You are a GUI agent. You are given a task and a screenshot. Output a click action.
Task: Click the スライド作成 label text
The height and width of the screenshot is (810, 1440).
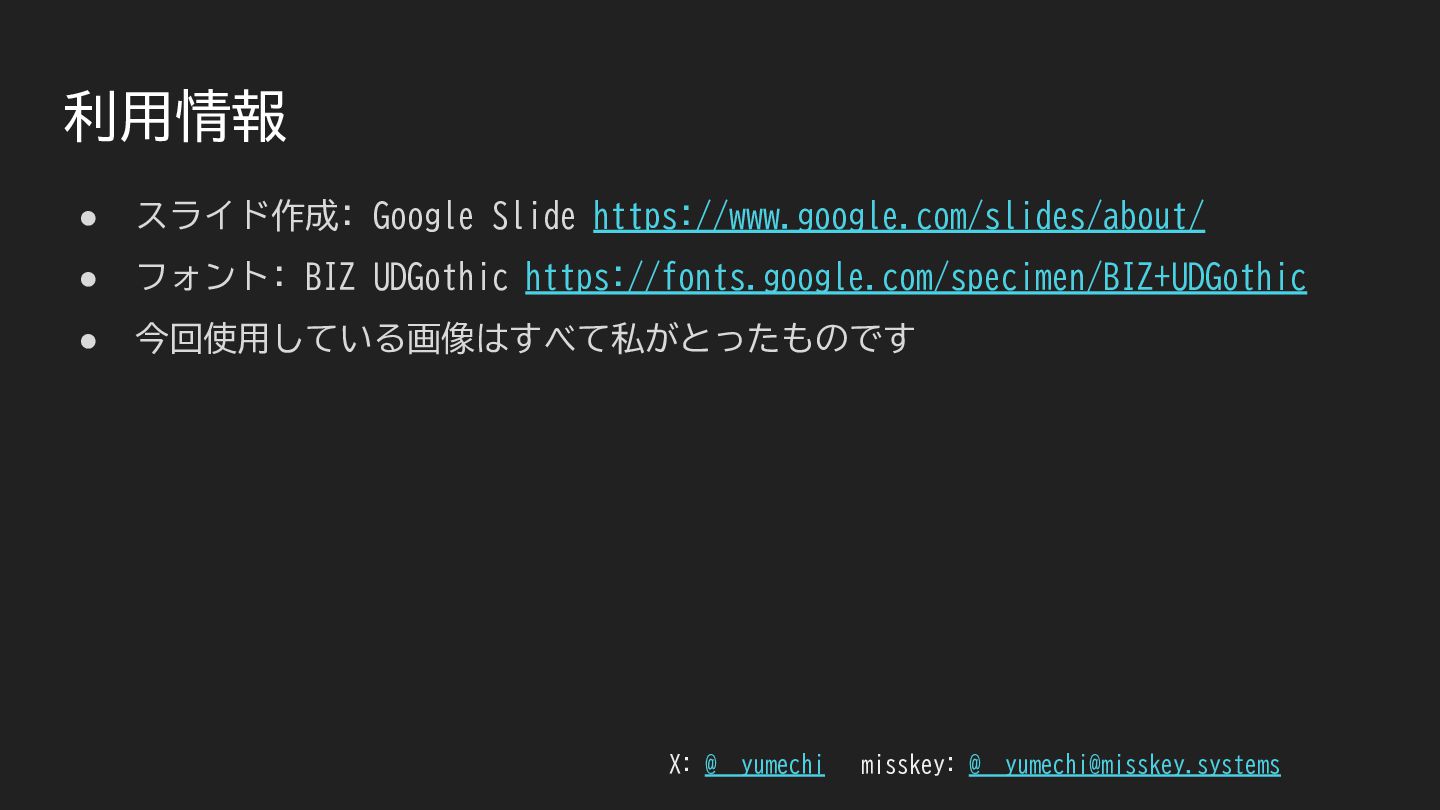[236, 216]
